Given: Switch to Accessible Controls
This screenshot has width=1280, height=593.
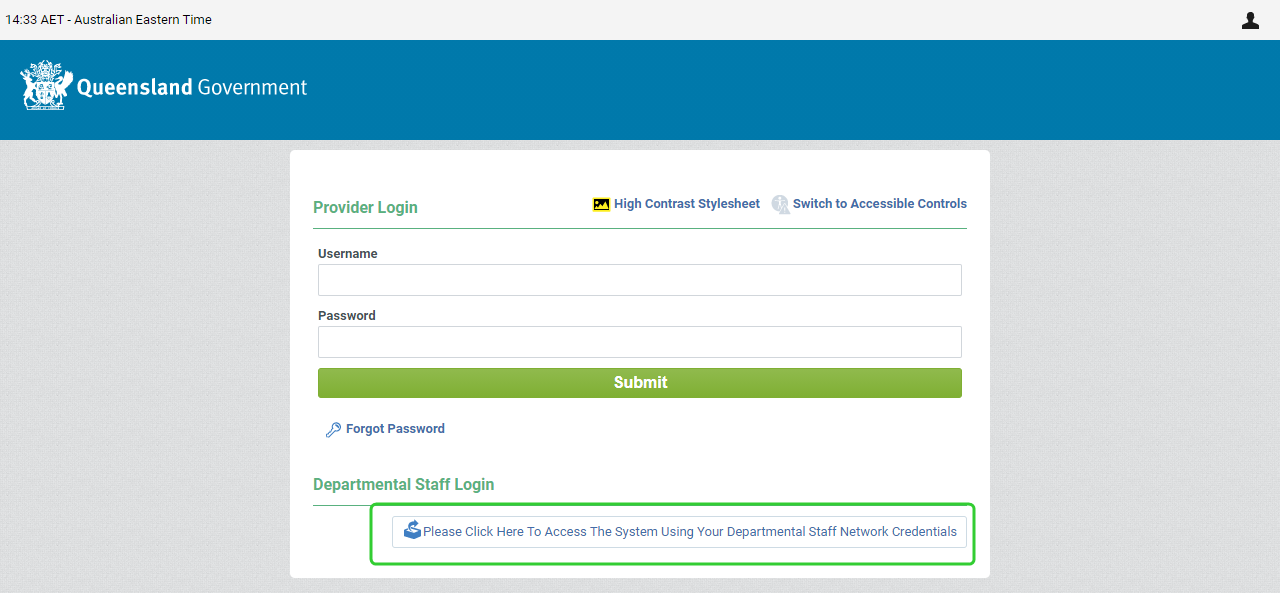Looking at the screenshot, I should (x=879, y=204).
